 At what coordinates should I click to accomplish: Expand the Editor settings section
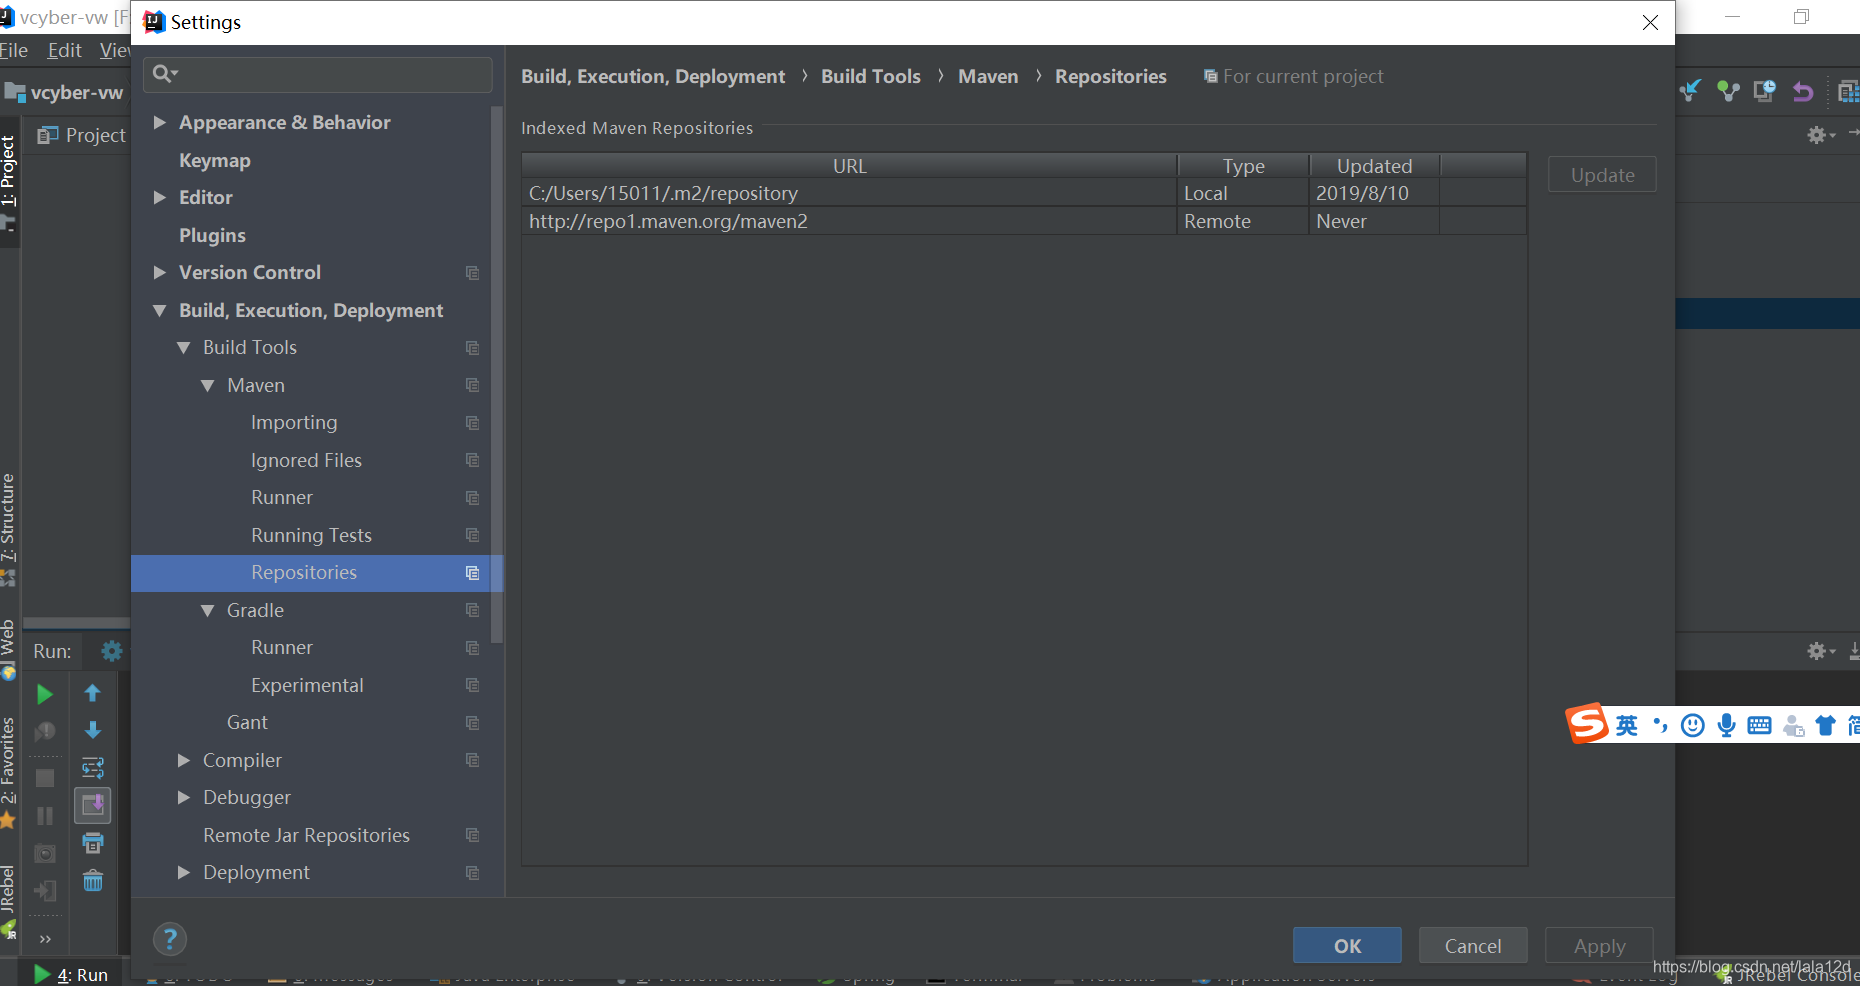coord(159,197)
